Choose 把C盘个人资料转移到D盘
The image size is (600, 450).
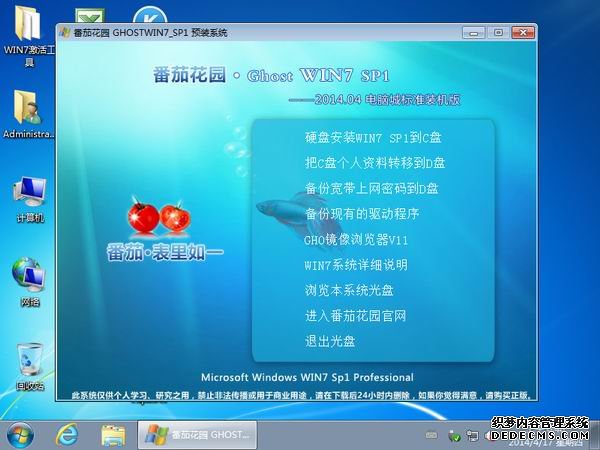(x=375, y=163)
